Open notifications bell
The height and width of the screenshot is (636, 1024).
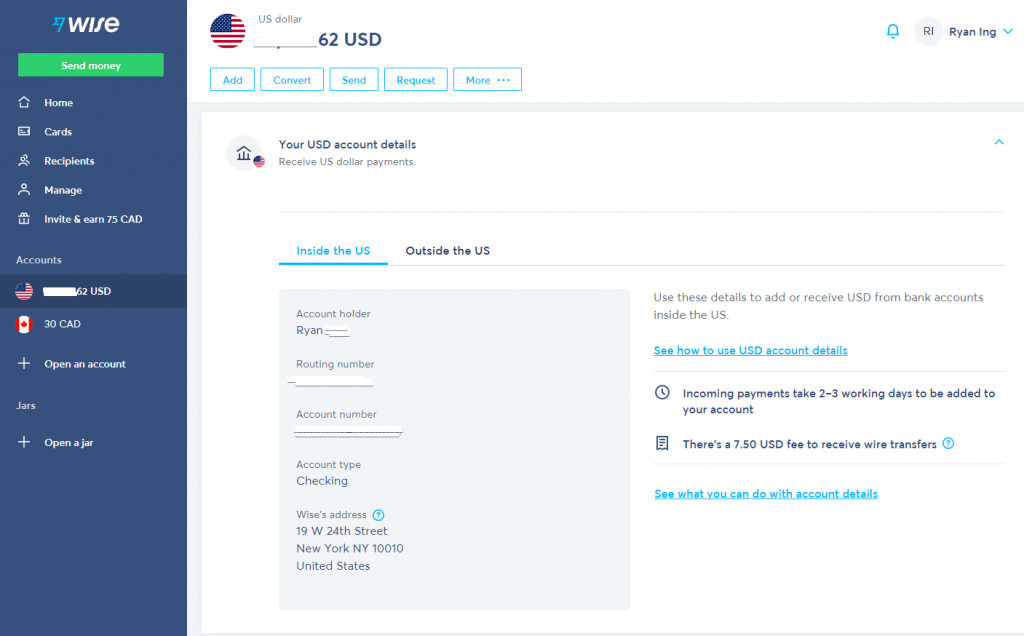(893, 31)
